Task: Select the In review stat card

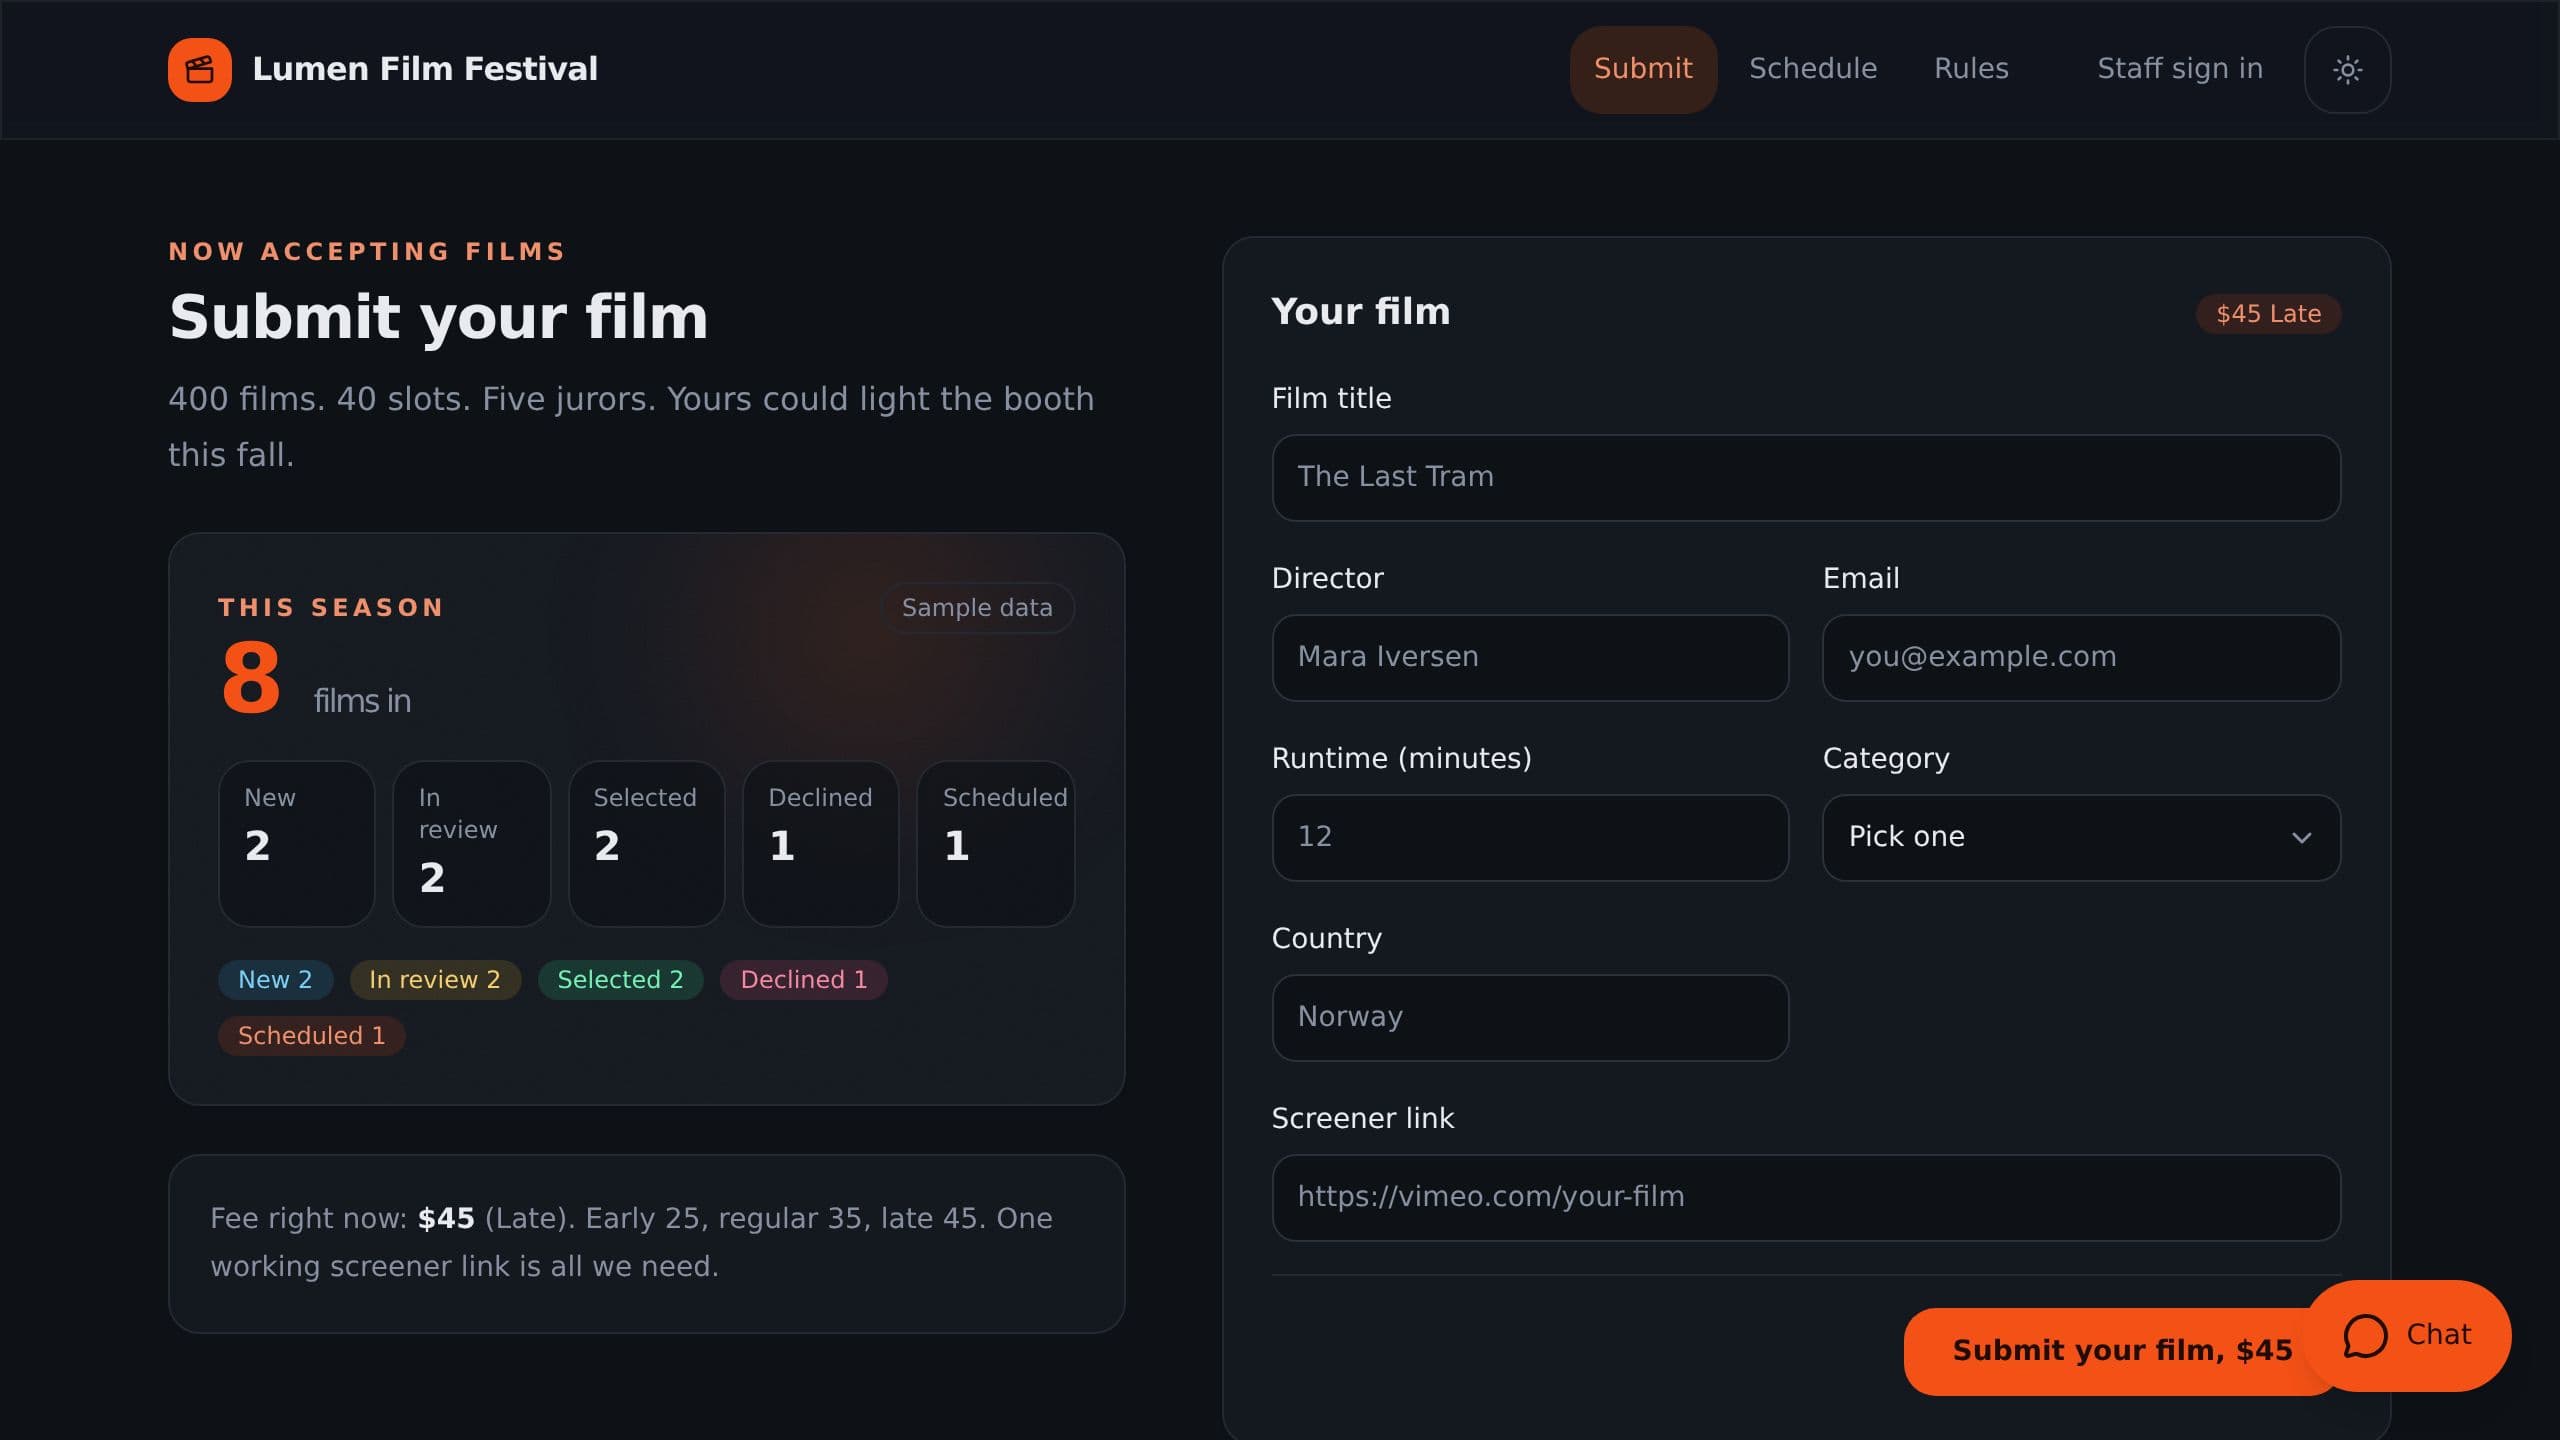Action: click(x=472, y=843)
